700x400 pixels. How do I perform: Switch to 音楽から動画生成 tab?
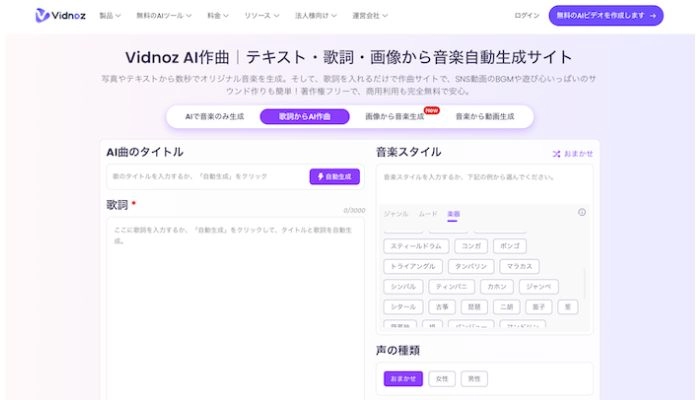pyautogui.click(x=485, y=117)
